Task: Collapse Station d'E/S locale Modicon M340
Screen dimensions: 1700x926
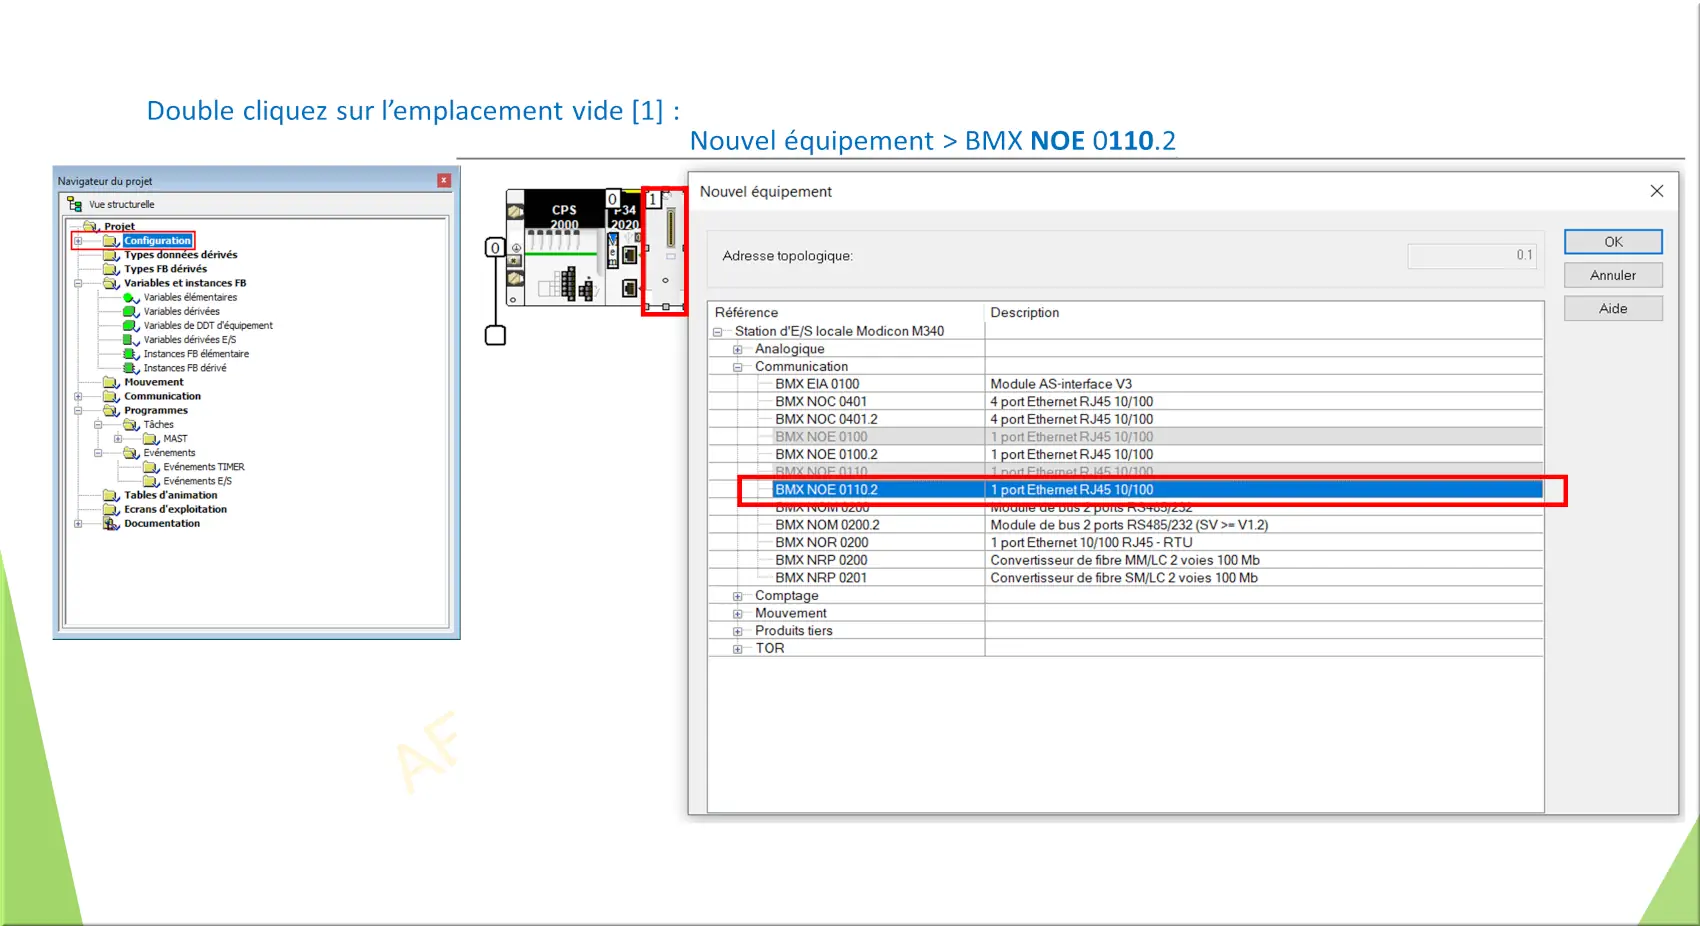Action: pyautogui.click(x=718, y=332)
